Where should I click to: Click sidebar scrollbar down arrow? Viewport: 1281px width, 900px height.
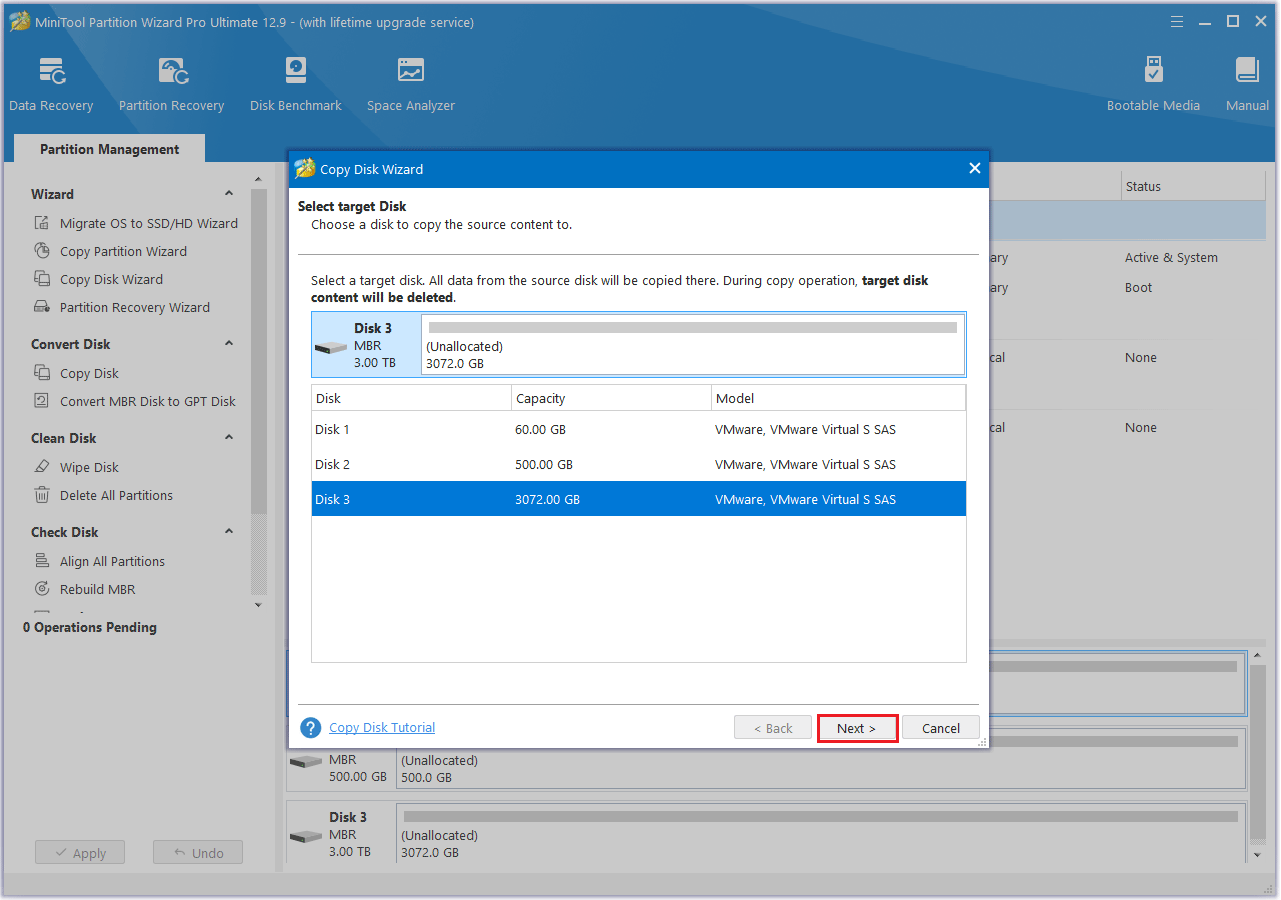[259, 605]
